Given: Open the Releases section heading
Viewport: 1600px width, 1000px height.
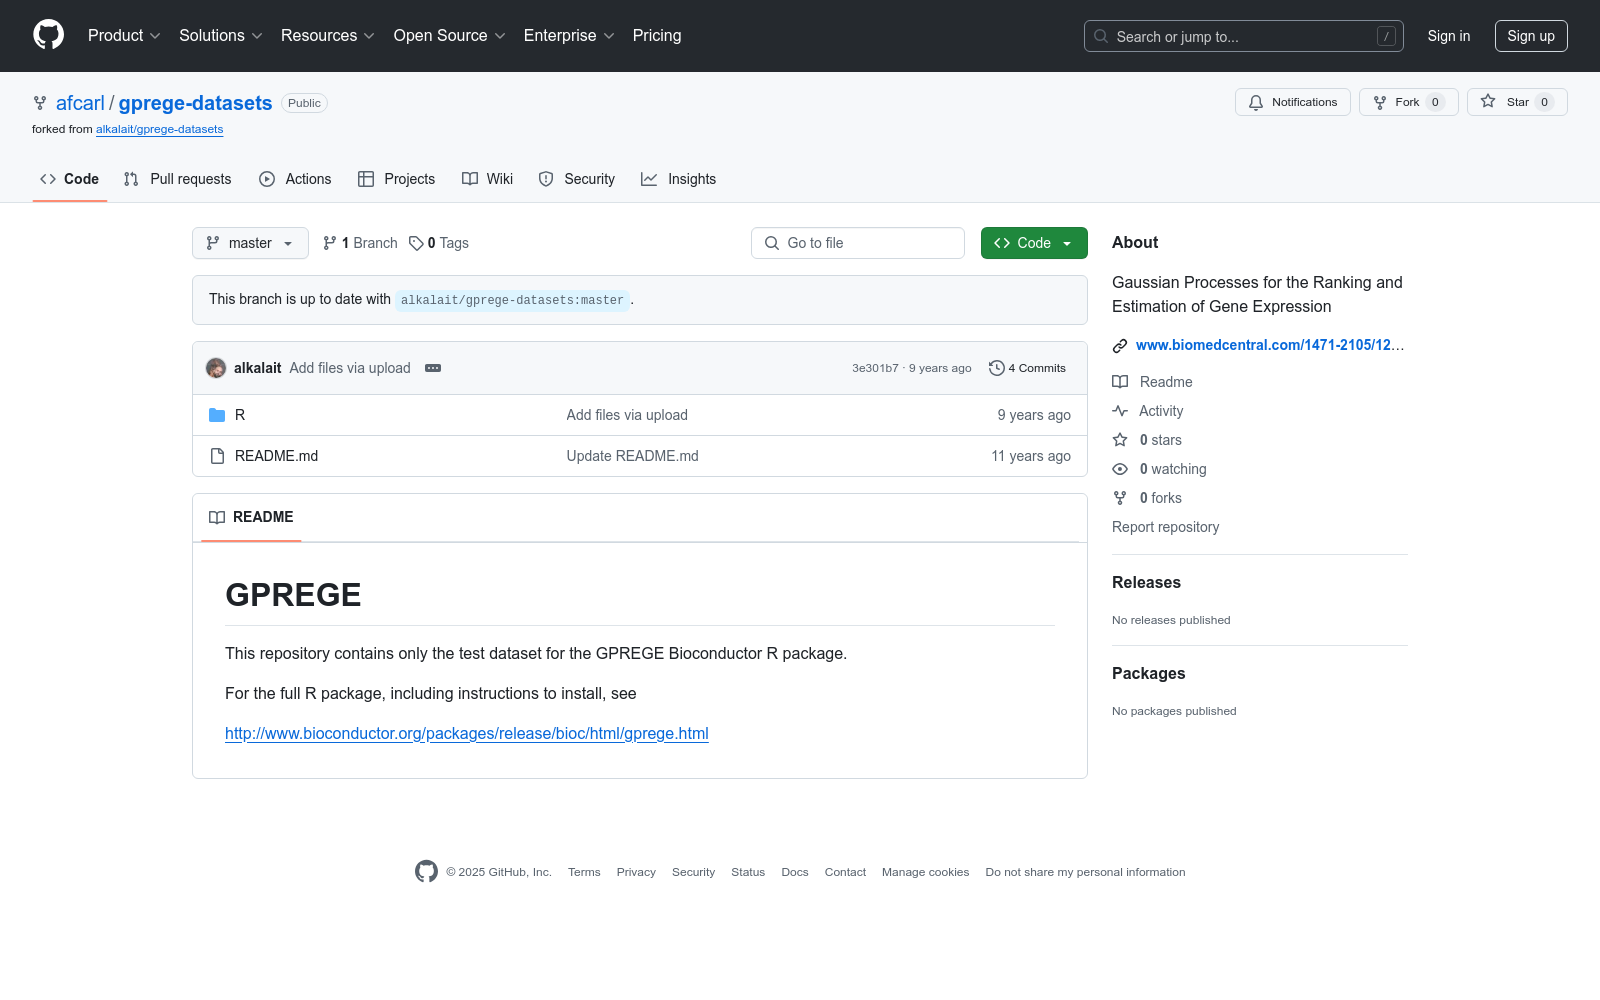Looking at the screenshot, I should [1146, 582].
